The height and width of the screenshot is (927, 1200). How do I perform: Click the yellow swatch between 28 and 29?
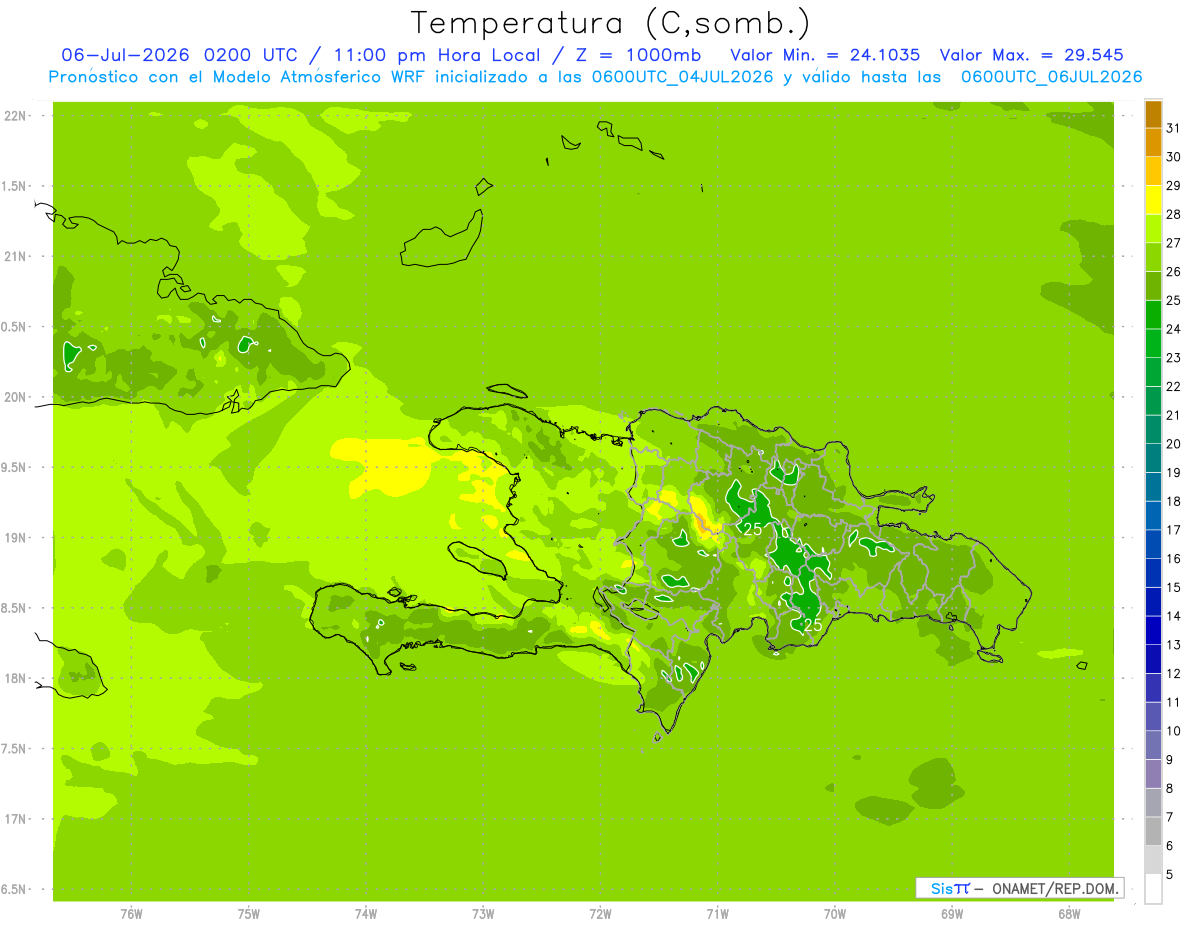(x=1153, y=200)
